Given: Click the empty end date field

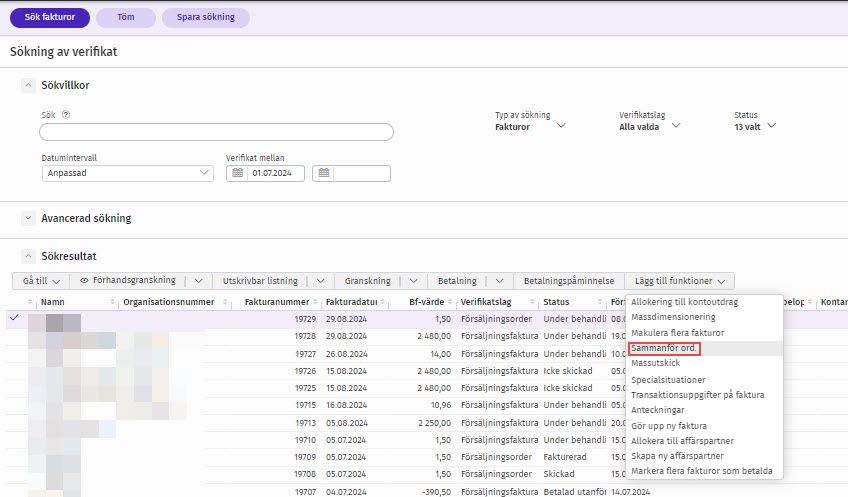Looking at the screenshot, I should [362, 173].
